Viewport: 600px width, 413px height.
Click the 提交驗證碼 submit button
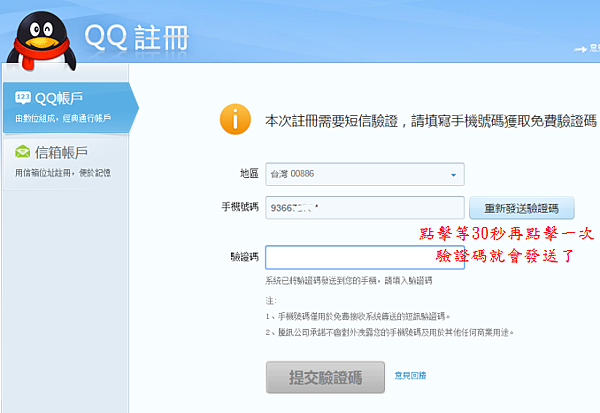coord(325,377)
